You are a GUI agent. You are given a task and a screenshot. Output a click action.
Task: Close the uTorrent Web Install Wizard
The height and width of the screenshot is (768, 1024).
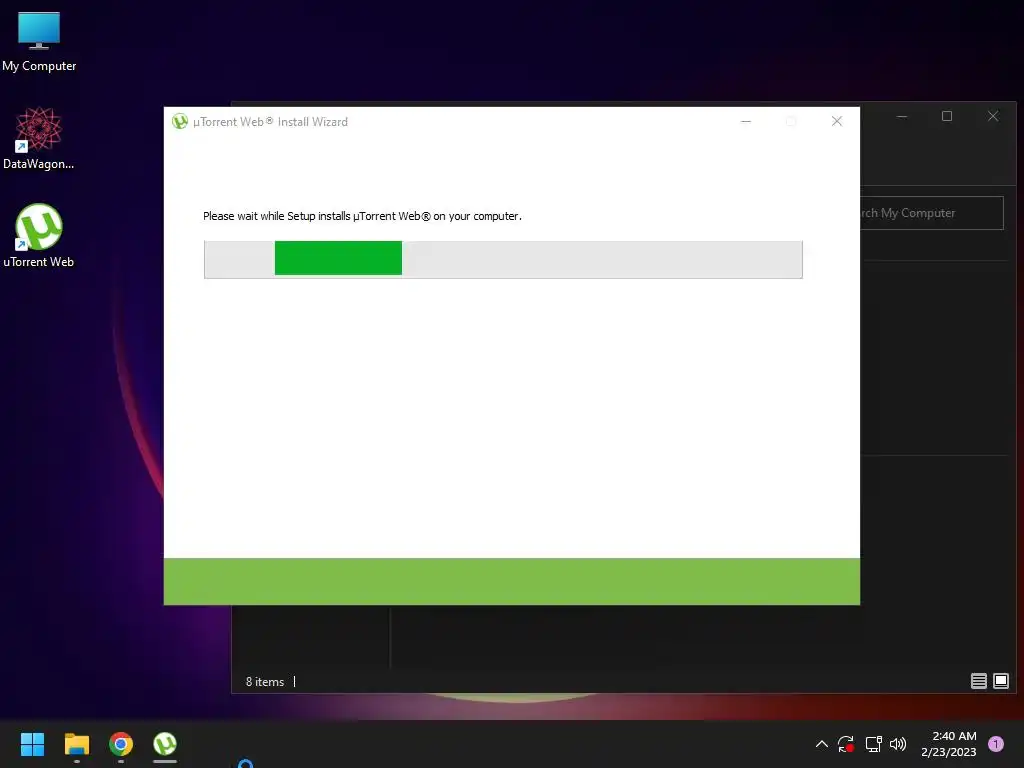coord(837,121)
